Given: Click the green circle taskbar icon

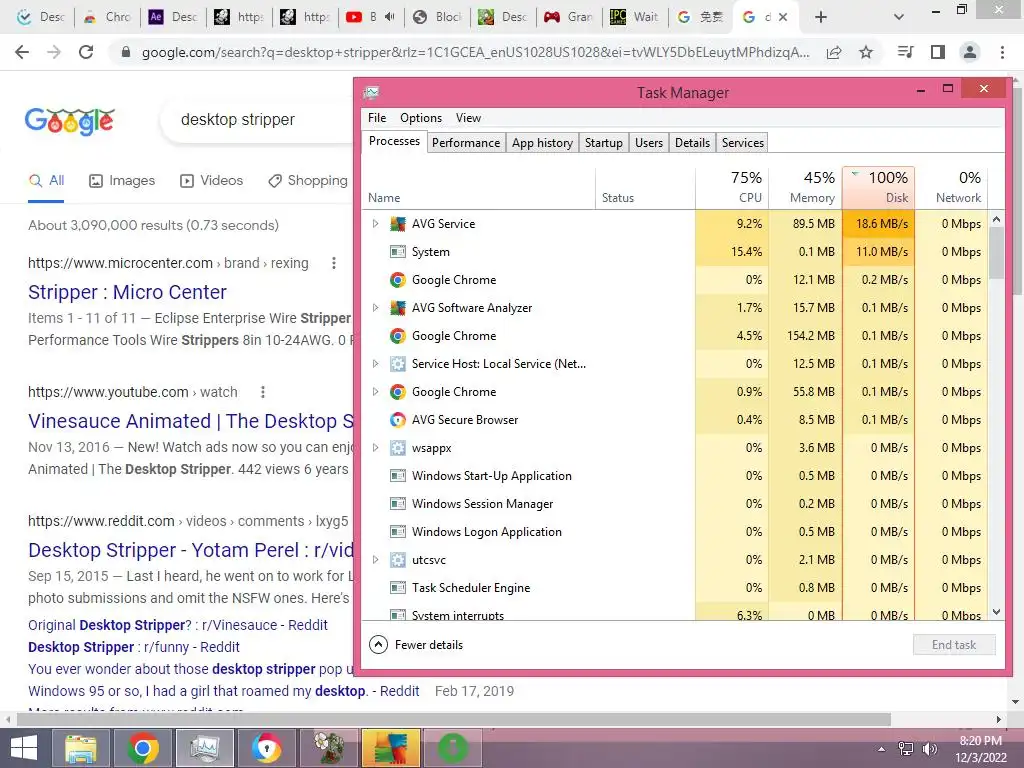Looking at the screenshot, I should (x=453, y=748).
